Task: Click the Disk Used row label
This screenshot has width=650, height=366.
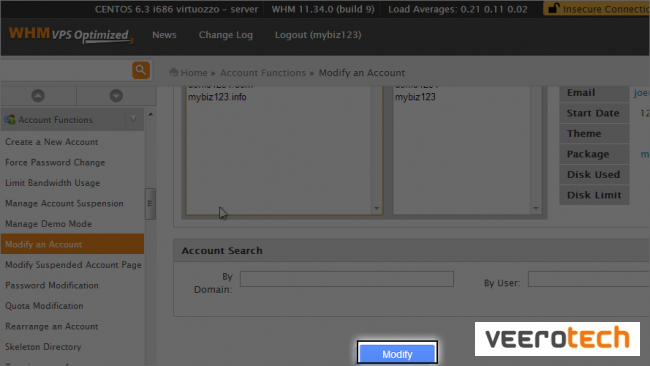Action: pos(593,175)
